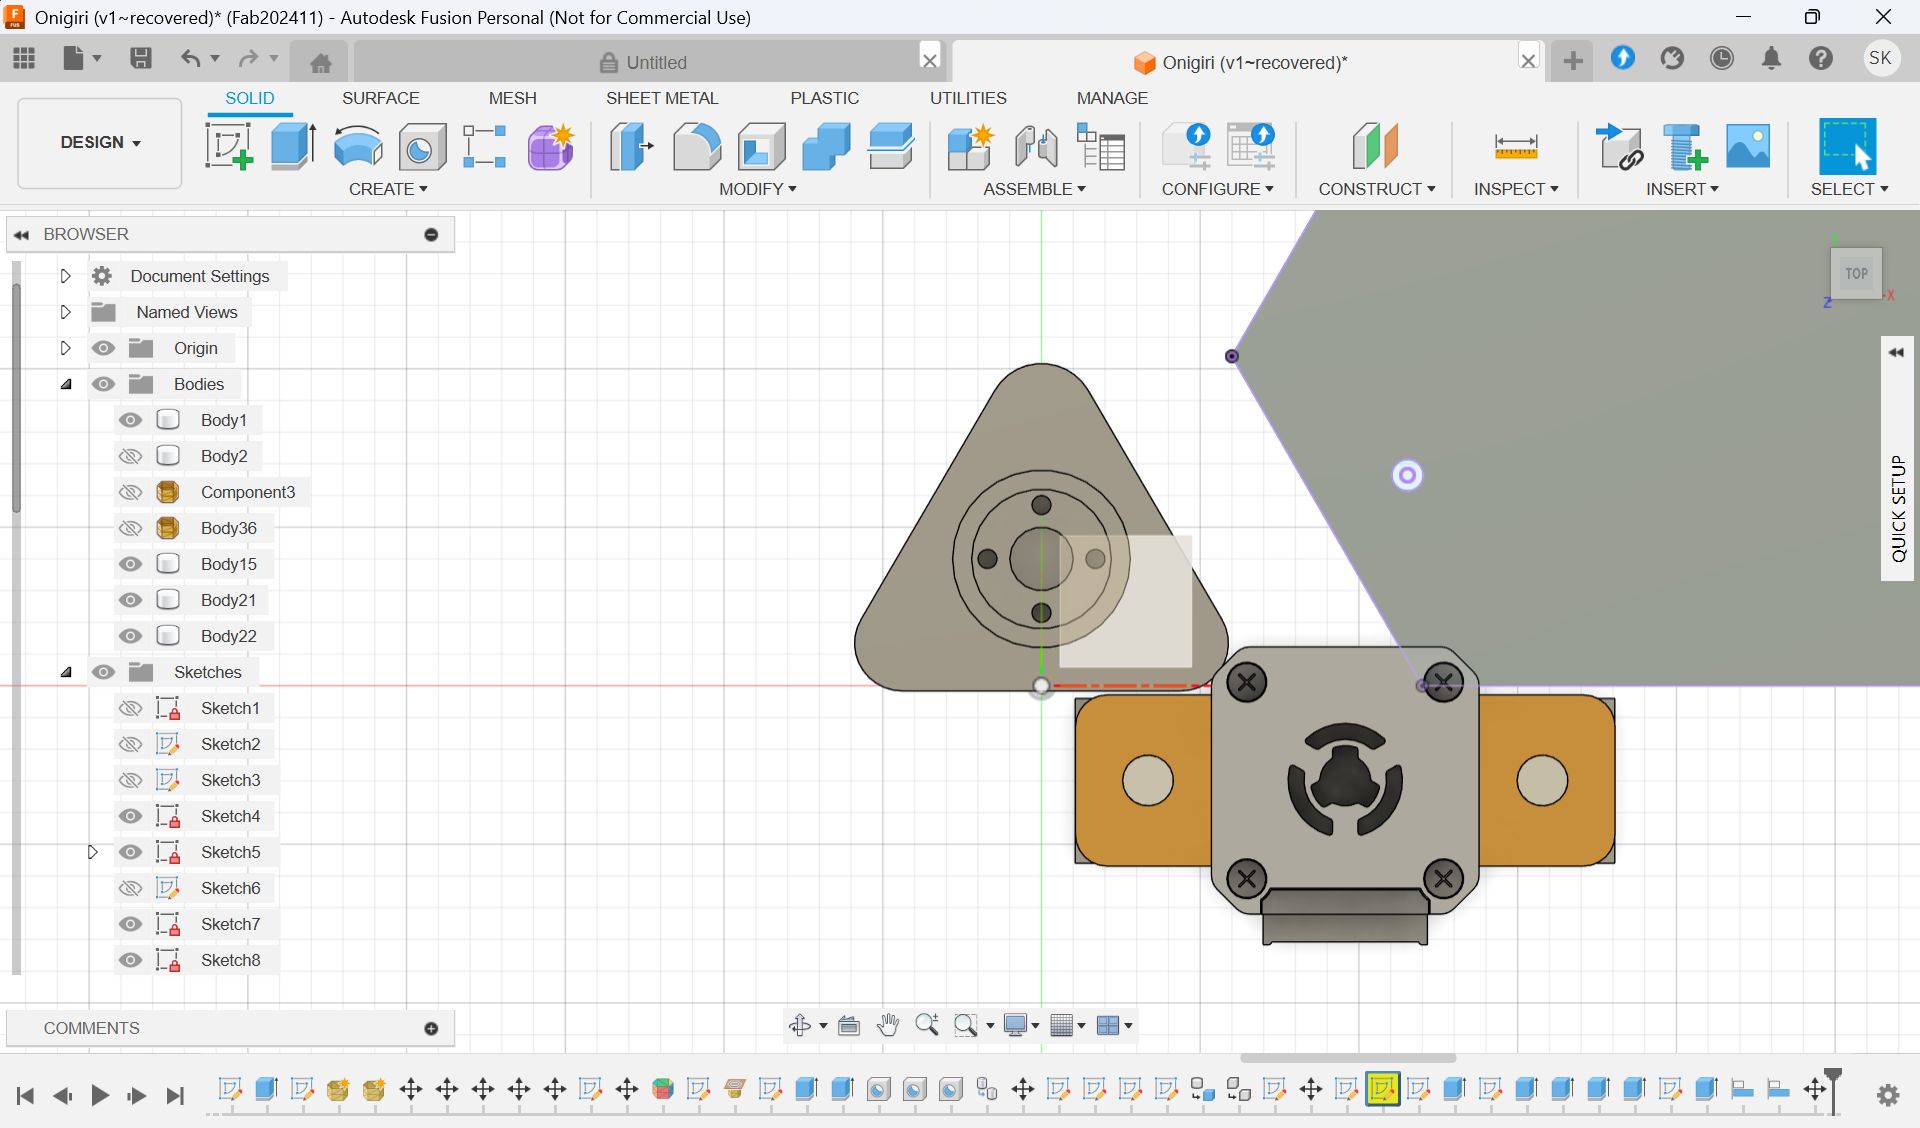Collapse the Bodies folder
Image resolution: width=1920 pixels, height=1128 pixels.
click(x=66, y=384)
